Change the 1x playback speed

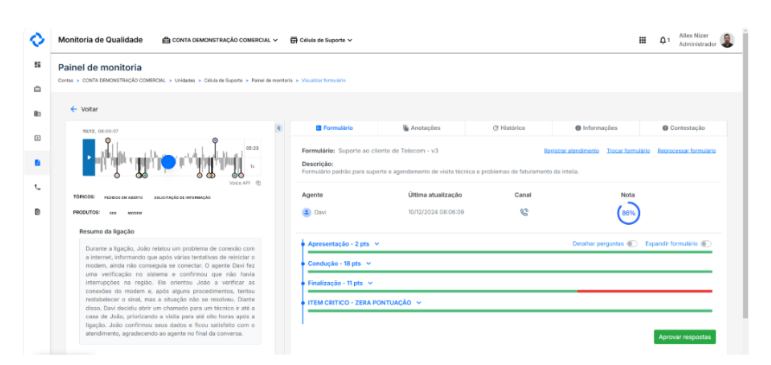coord(252,166)
